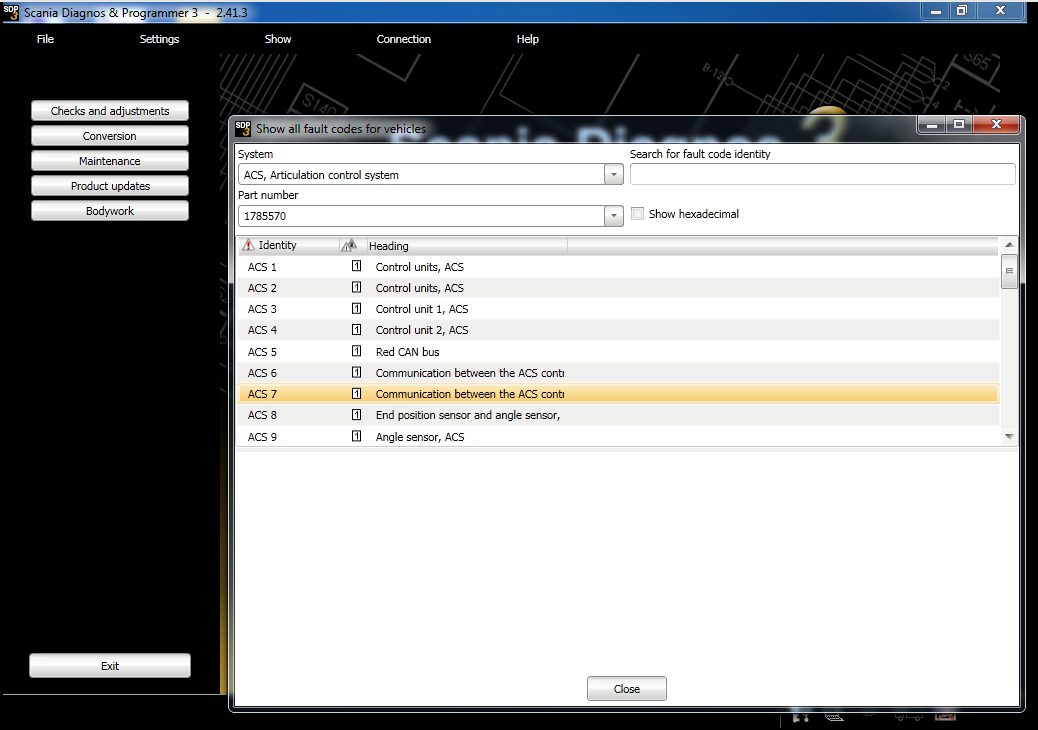Click the Search for fault code identity field
Image resolution: width=1038 pixels, height=730 pixels.
click(823, 175)
